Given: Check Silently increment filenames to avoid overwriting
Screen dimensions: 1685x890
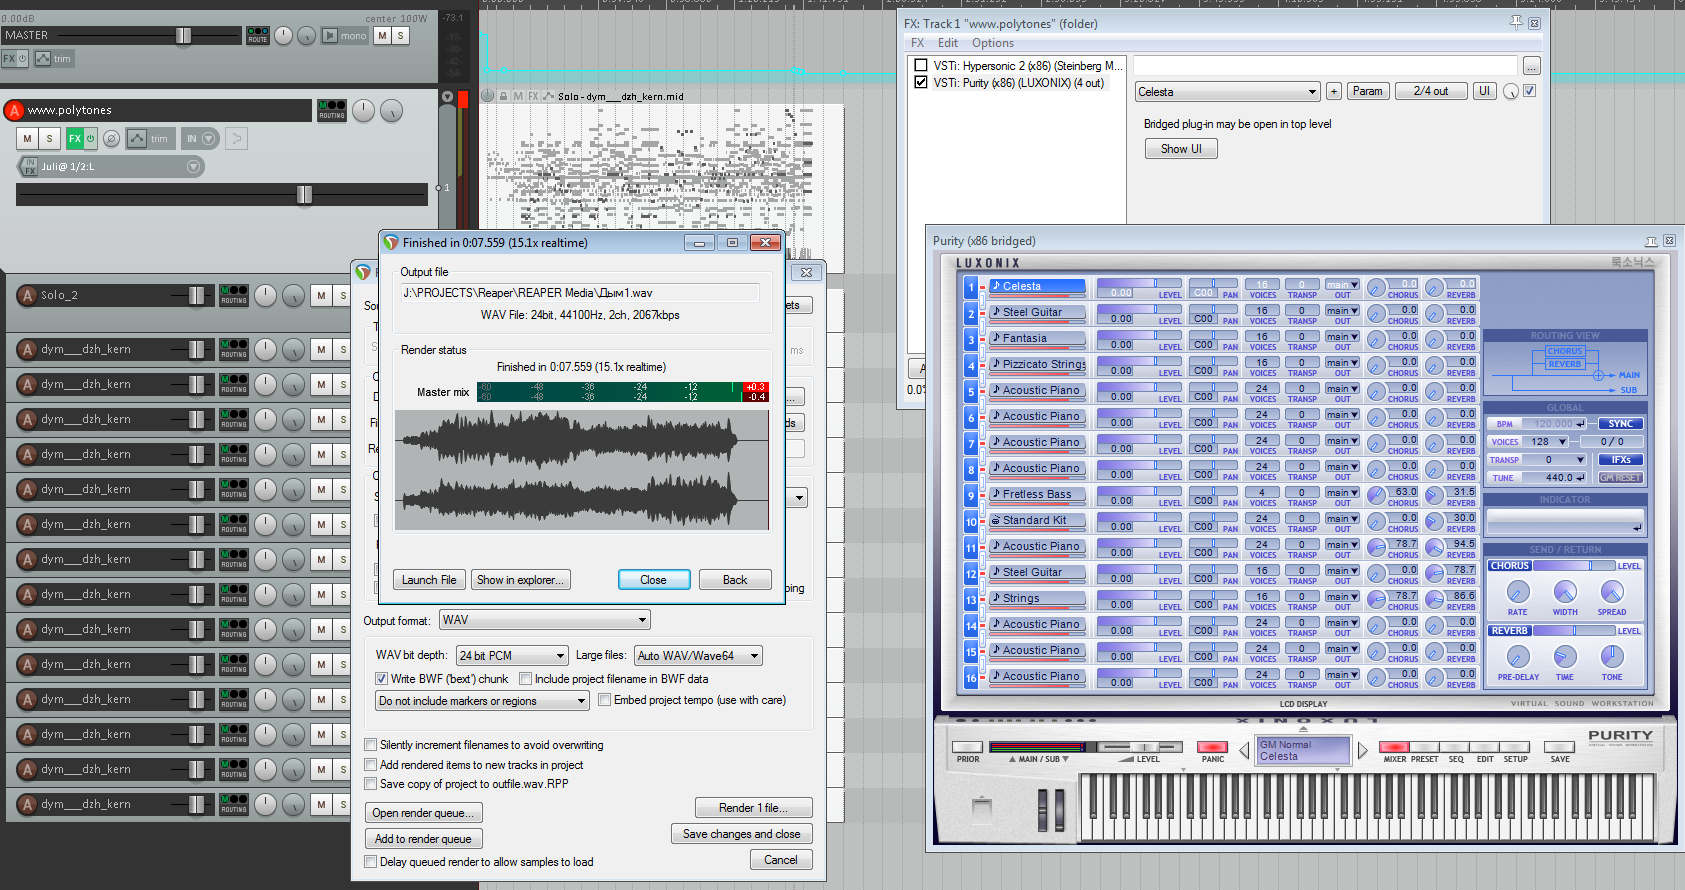Looking at the screenshot, I should pyautogui.click(x=371, y=745).
